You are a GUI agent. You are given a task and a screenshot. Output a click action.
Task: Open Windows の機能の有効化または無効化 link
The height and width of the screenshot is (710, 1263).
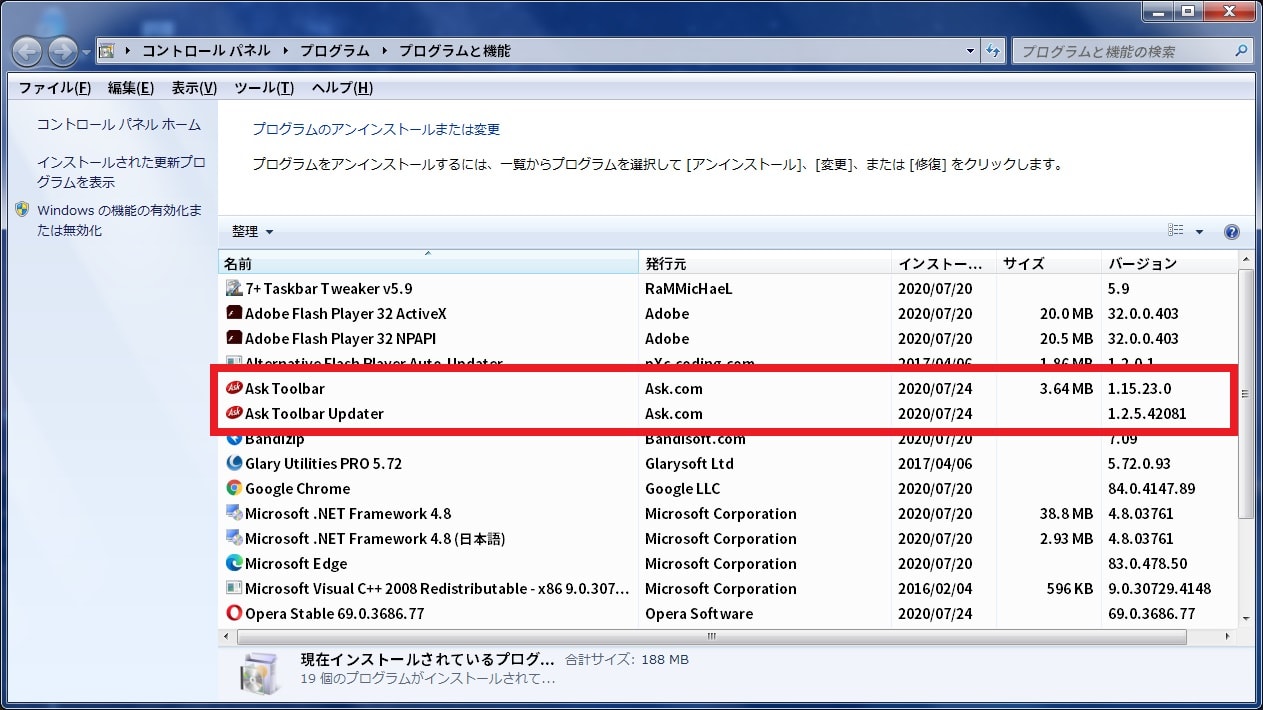tap(120, 220)
